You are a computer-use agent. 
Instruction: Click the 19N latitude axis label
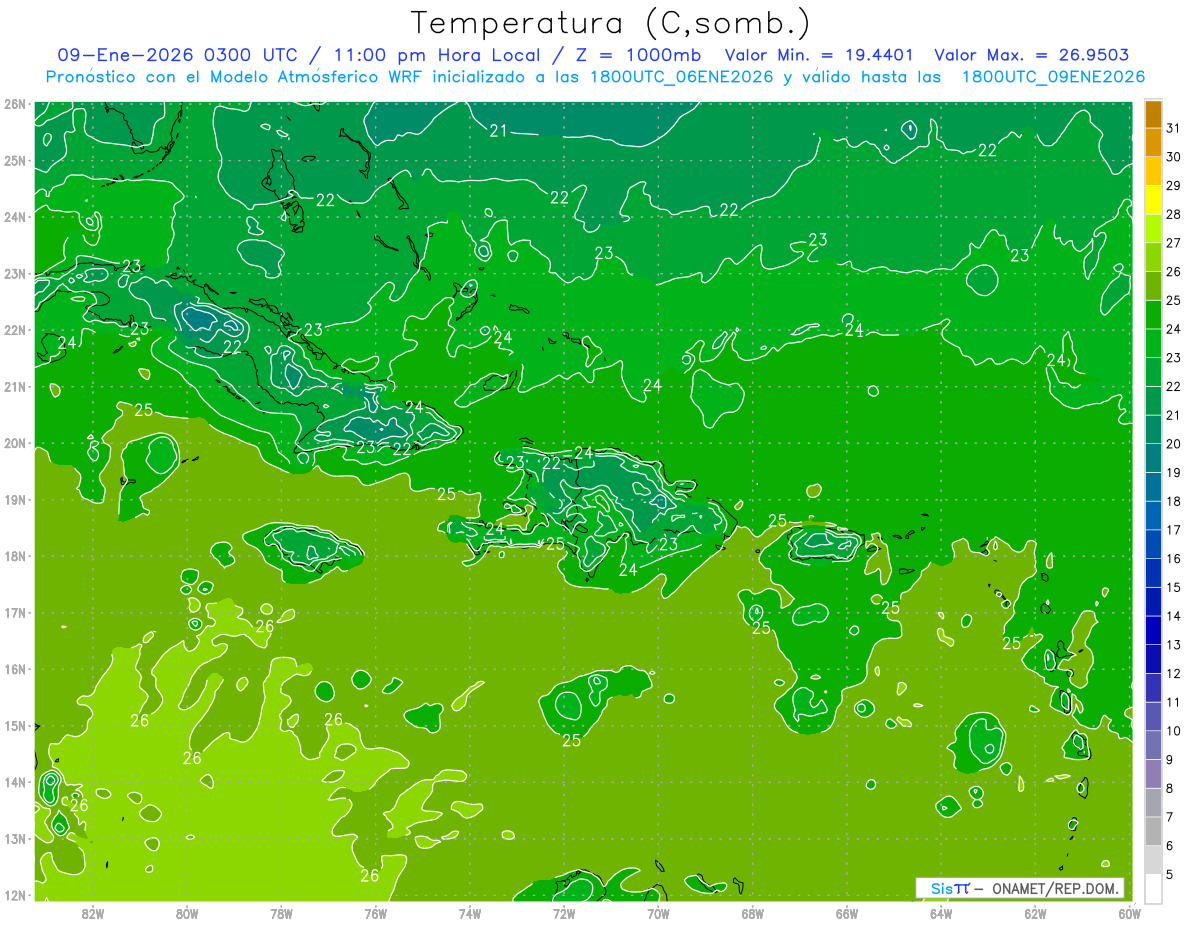pyautogui.click(x=14, y=500)
